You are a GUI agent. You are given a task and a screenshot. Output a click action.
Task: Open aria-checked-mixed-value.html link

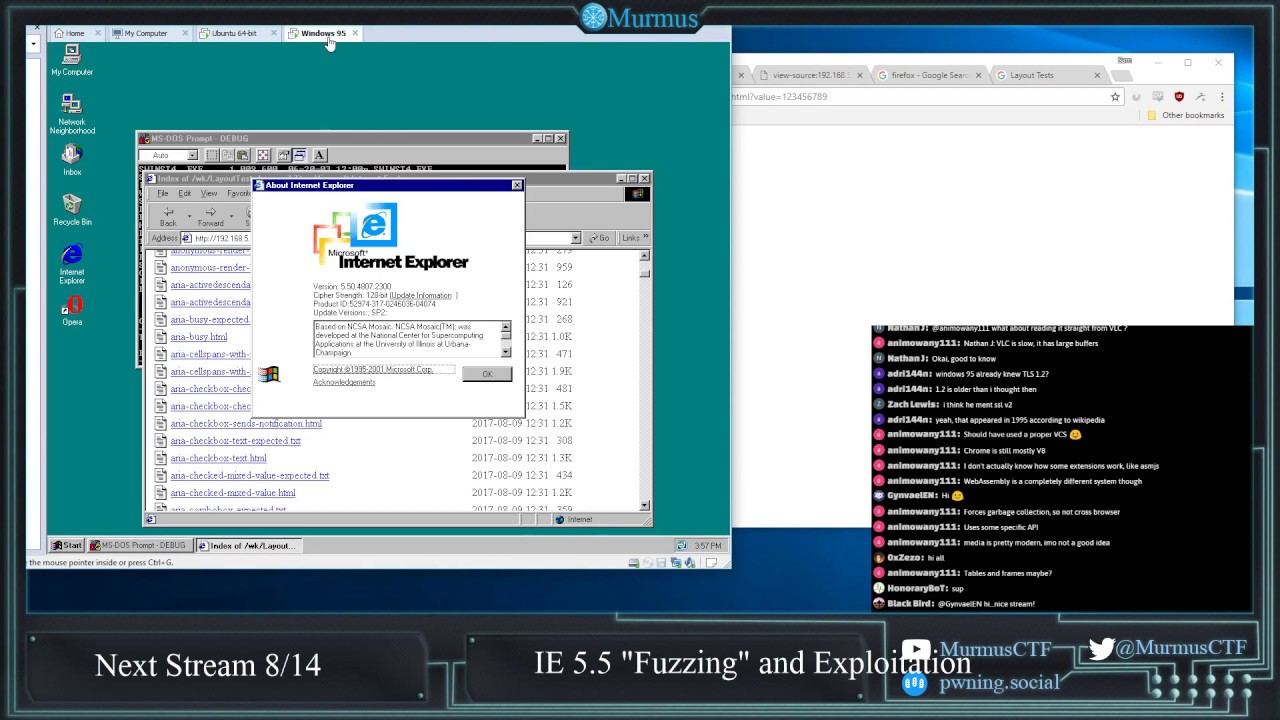[x=233, y=493]
